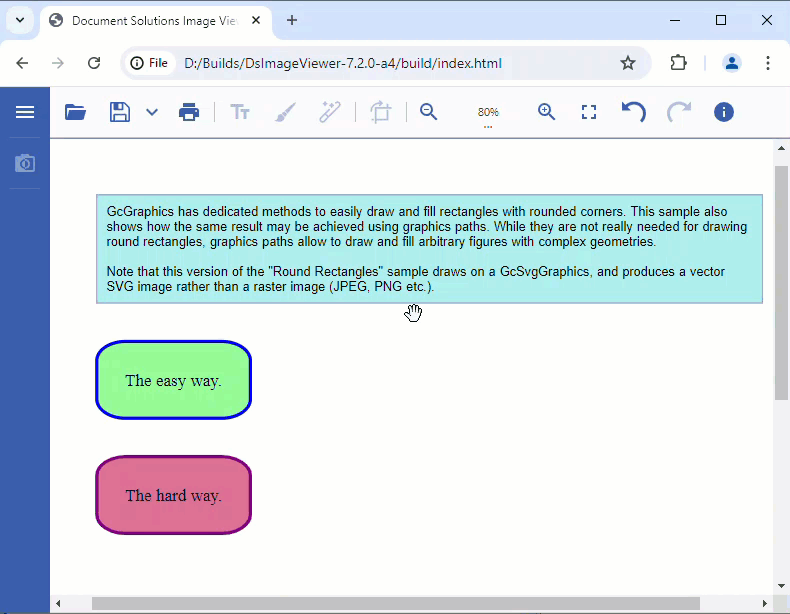This screenshot has height=614, width=790.
Task: Expand the save options dropdown arrow
Action: click(x=152, y=112)
